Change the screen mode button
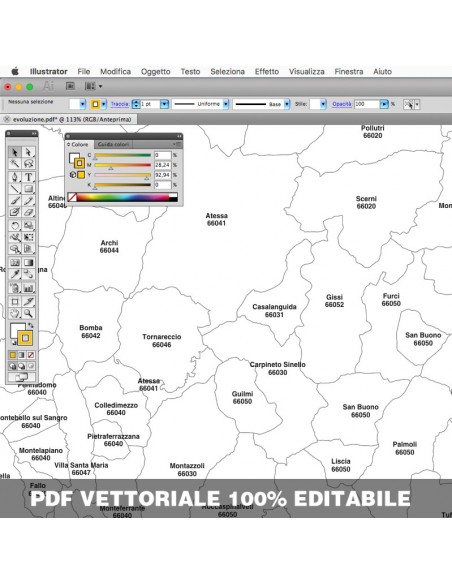The image size is (452, 584). pyautogui.click(x=22, y=377)
